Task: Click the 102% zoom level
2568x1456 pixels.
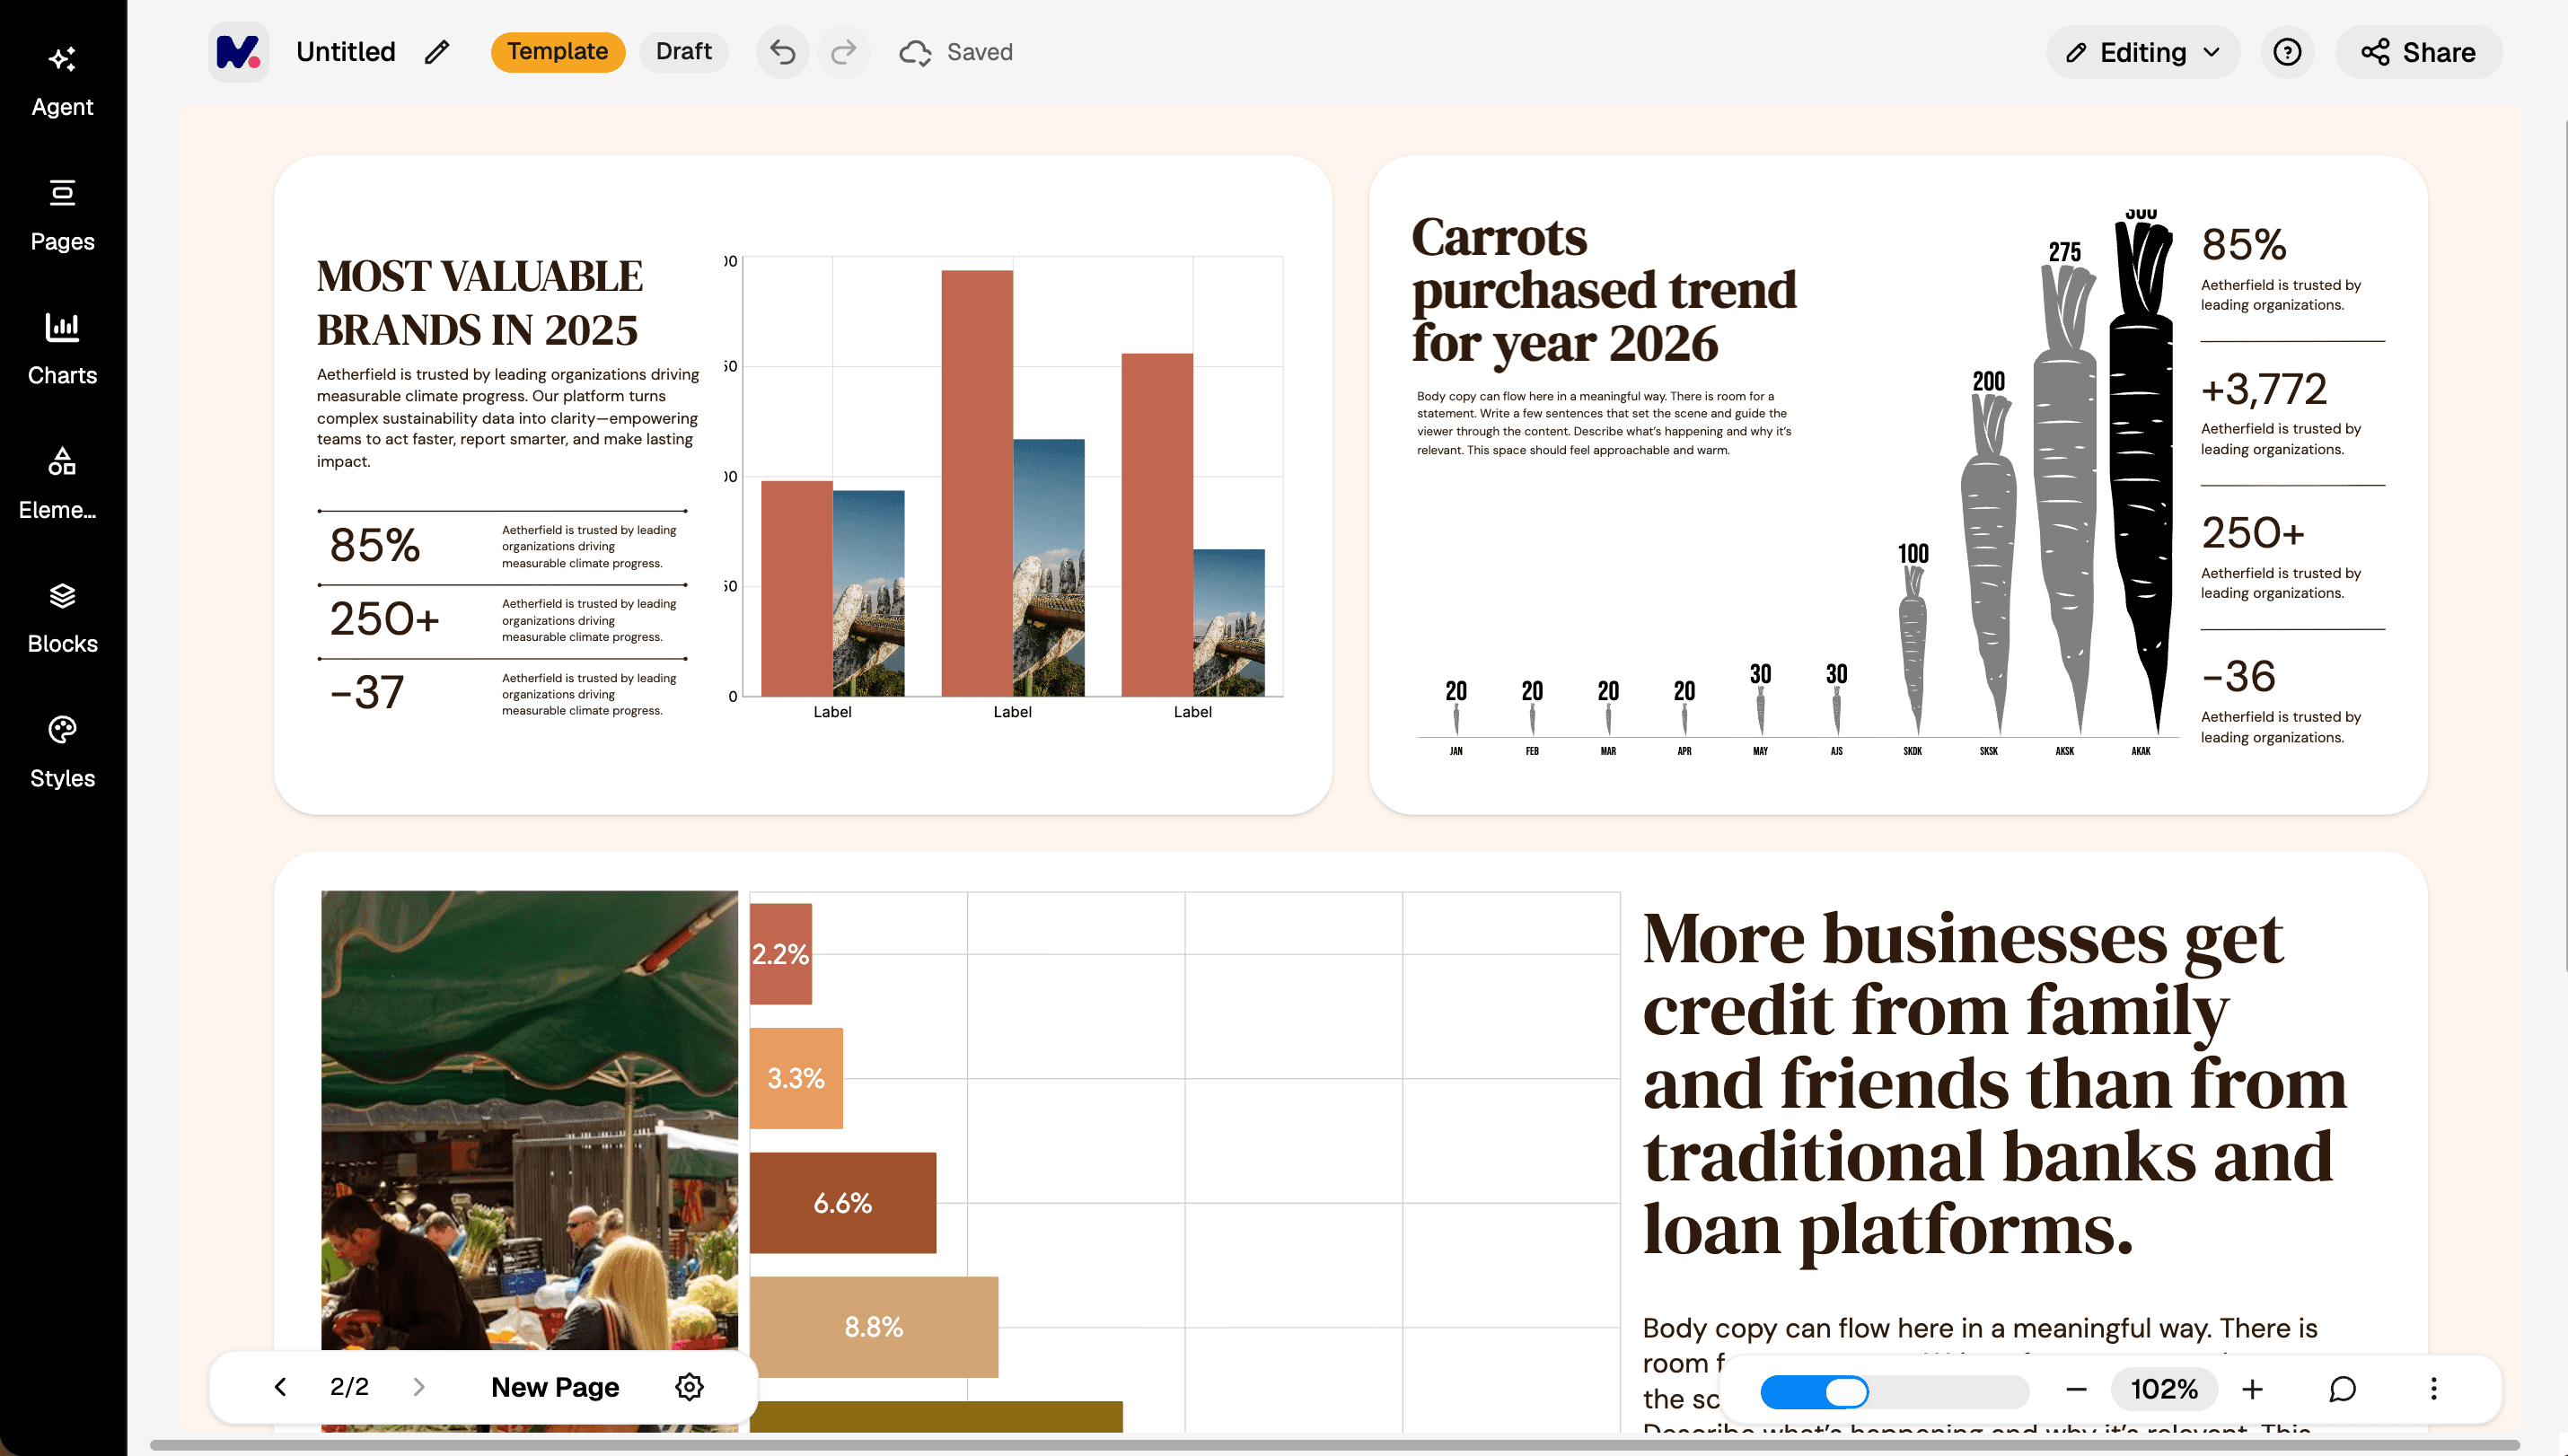Action: tap(2164, 1389)
